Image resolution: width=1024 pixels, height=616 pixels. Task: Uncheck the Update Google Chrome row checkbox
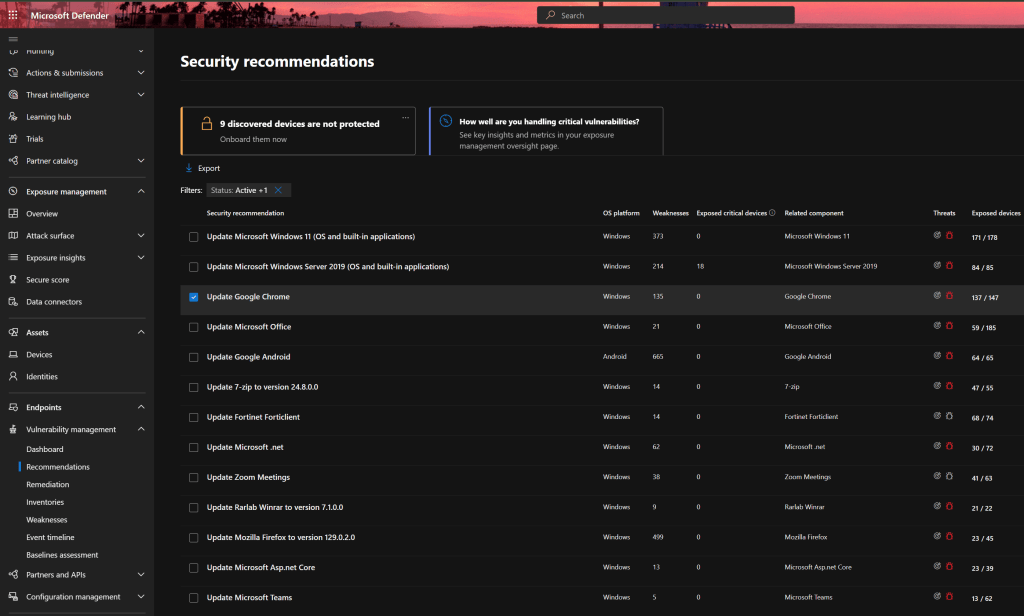point(194,296)
